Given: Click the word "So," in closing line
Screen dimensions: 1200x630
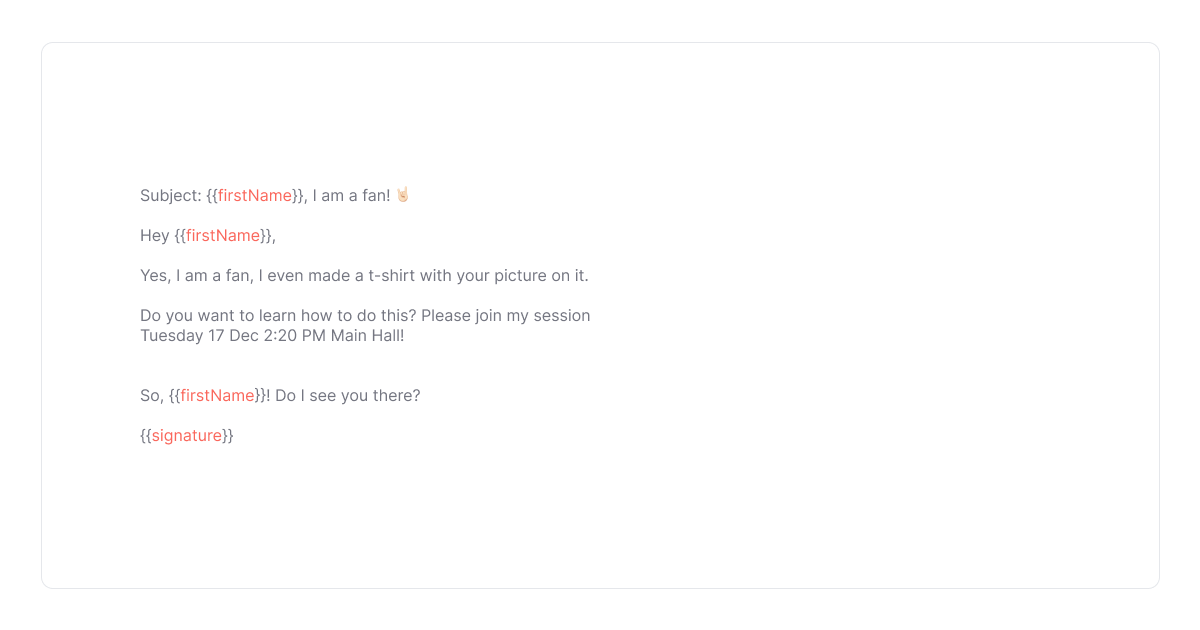Looking at the screenshot, I should click(152, 395).
